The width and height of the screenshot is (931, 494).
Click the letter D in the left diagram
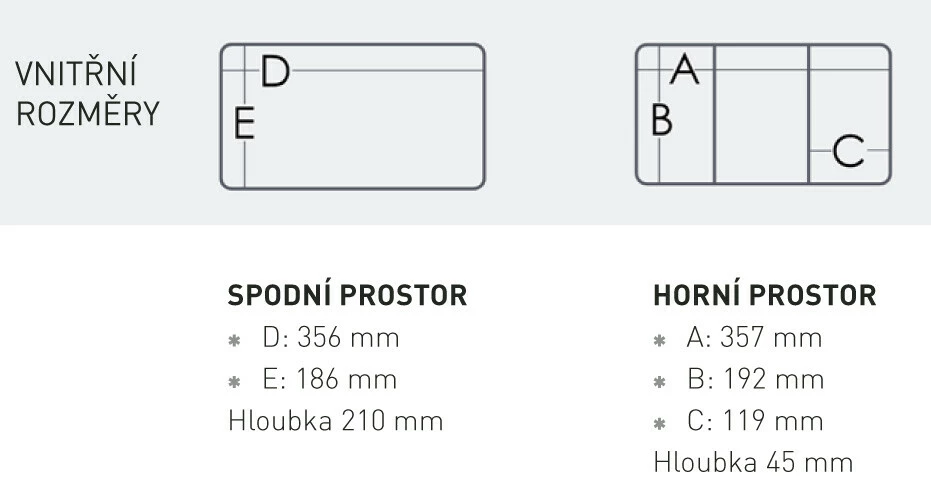pyautogui.click(x=275, y=71)
